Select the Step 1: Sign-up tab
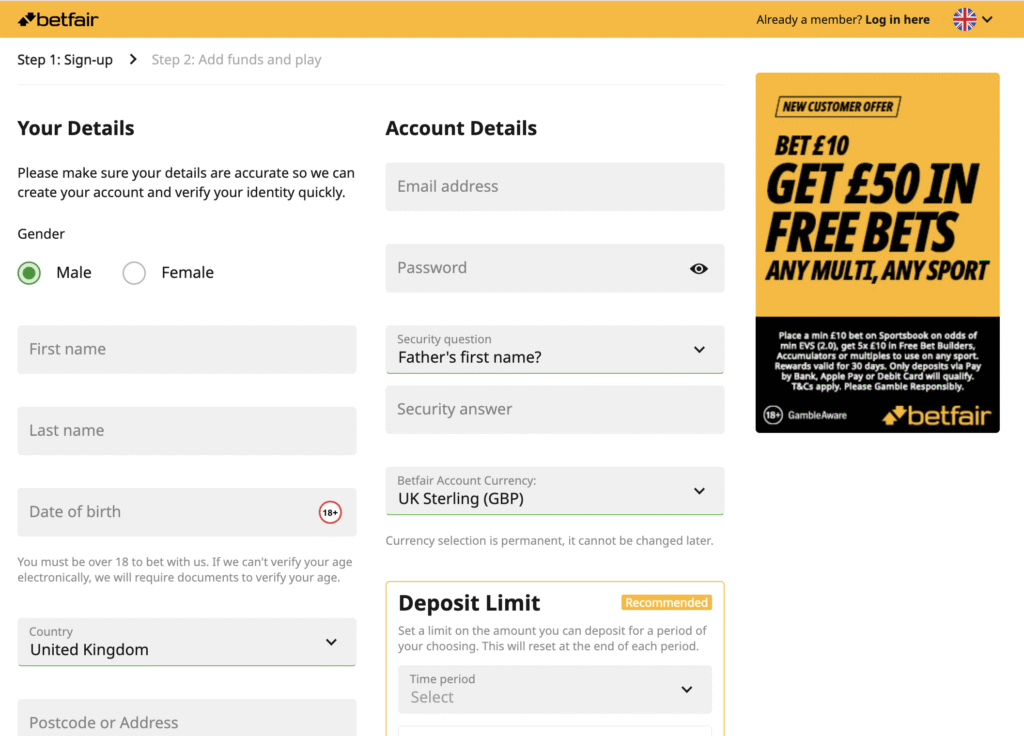The image size is (1024, 736). coord(65,59)
